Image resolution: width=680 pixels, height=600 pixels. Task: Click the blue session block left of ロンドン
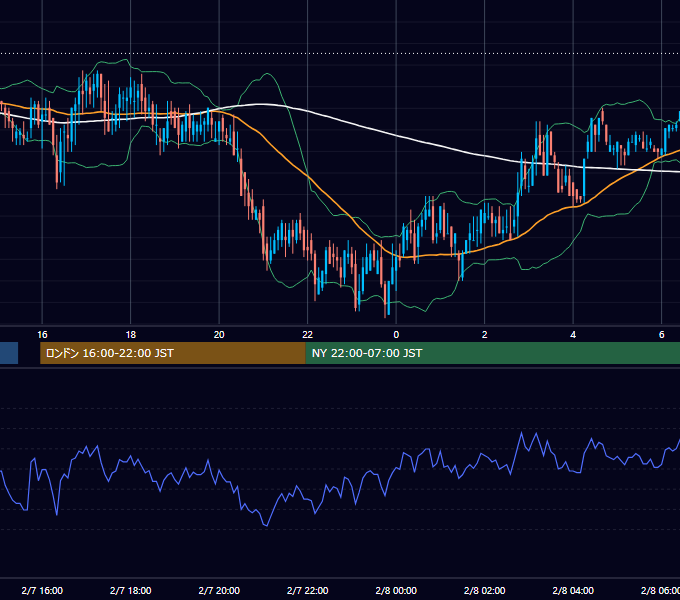click(9, 353)
